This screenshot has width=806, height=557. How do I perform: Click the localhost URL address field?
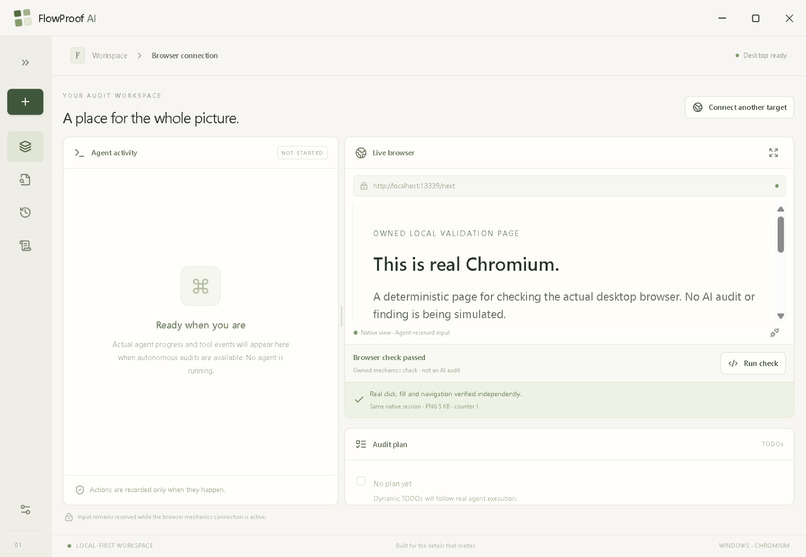[569, 185]
